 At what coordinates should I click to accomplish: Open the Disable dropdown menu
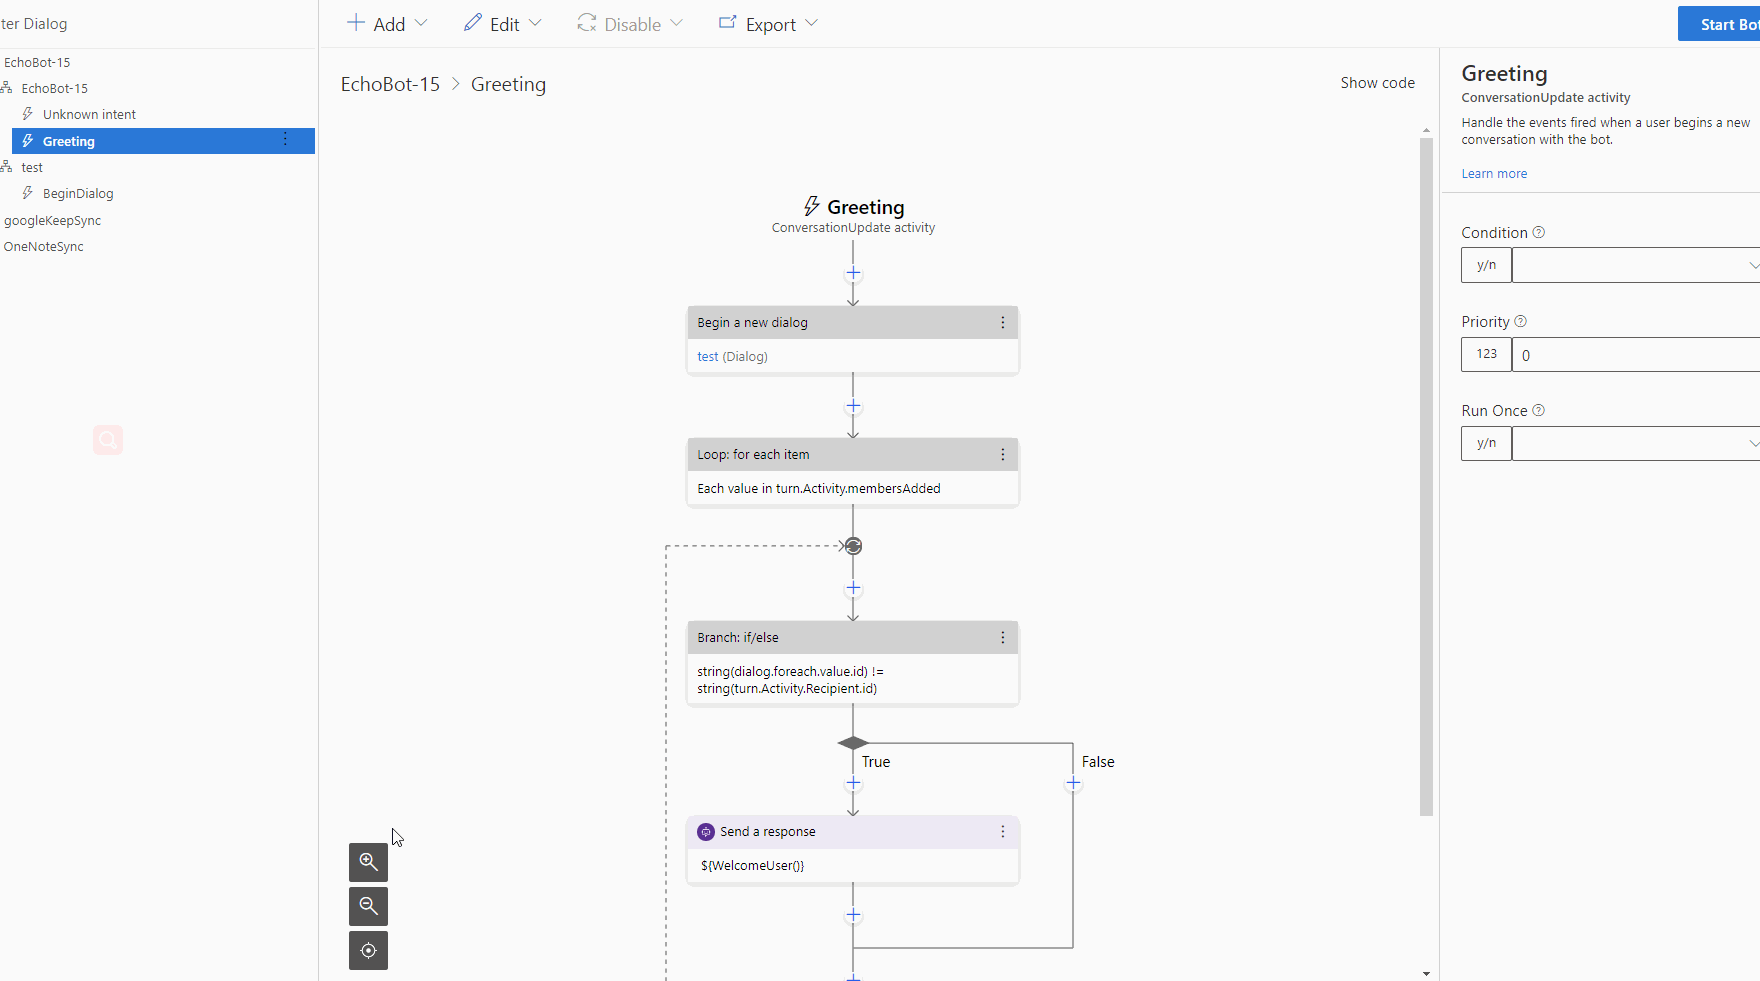click(630, 24)
